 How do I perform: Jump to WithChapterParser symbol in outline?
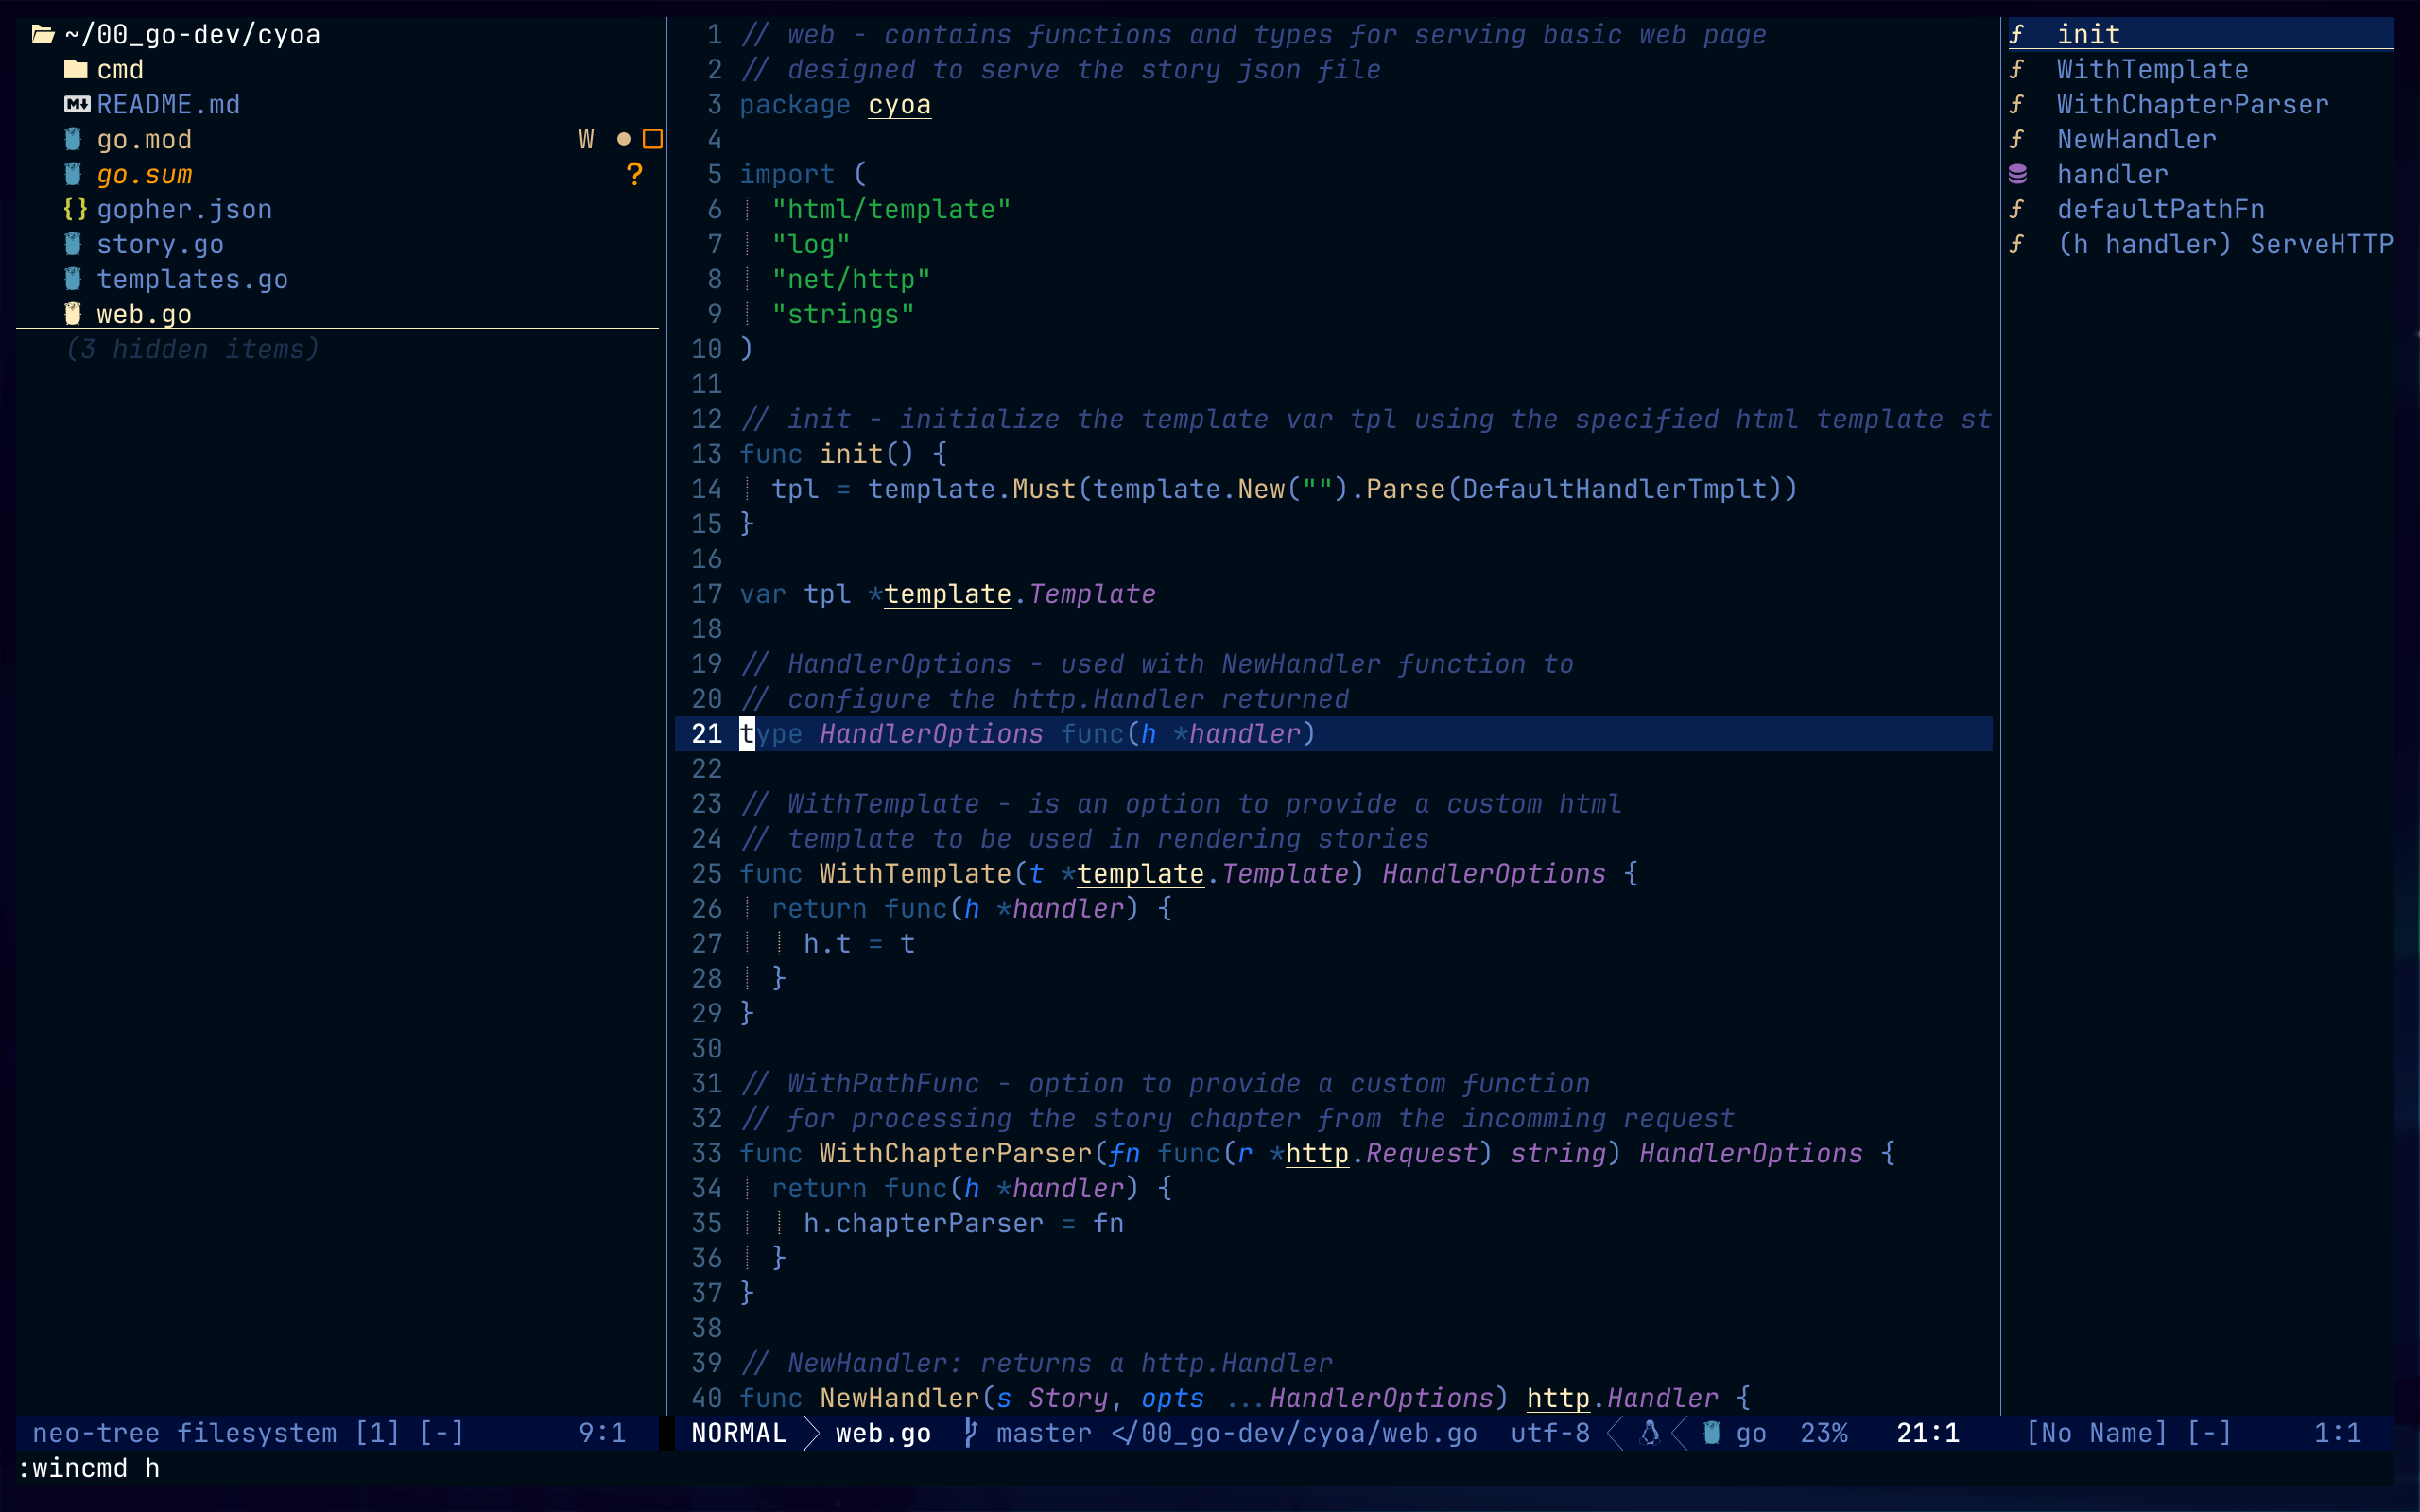coord(2192,105)
